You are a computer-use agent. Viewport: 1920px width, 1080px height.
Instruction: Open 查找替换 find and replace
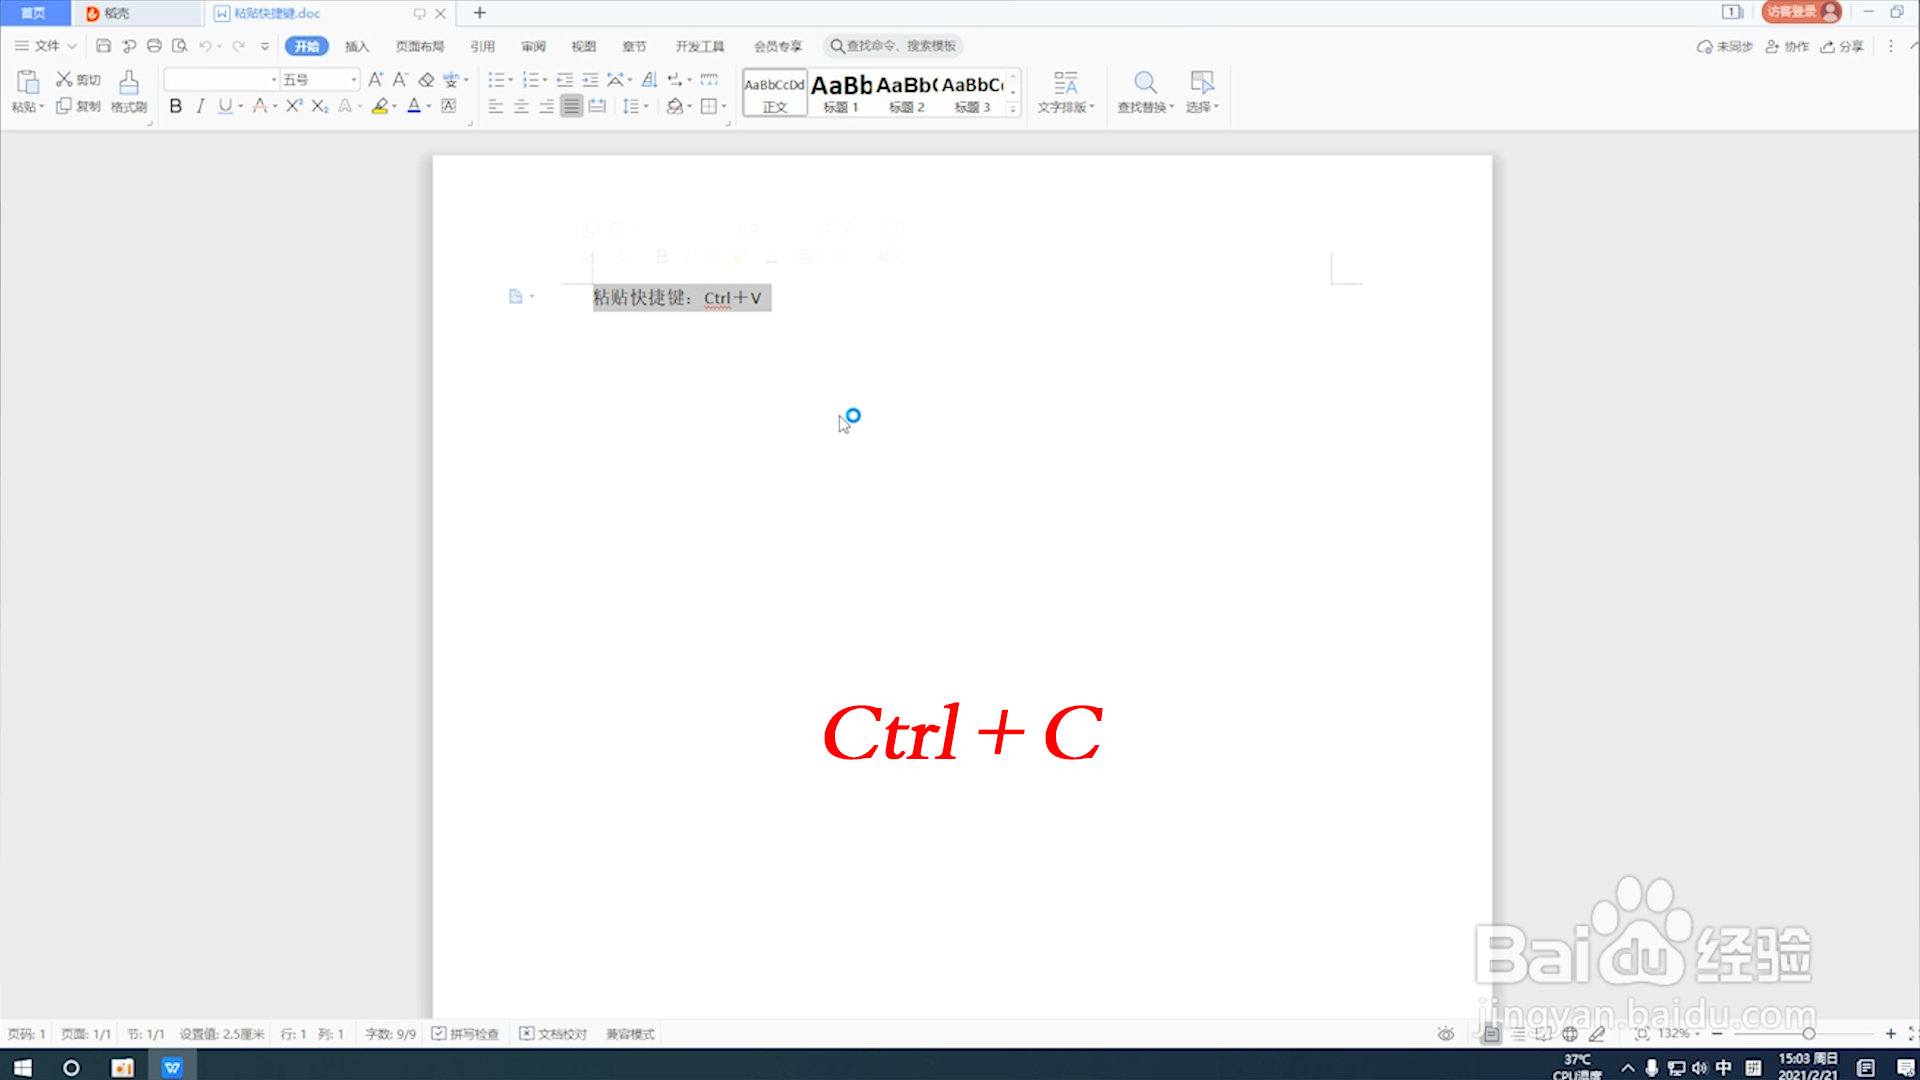pyautogui.click(x=1145, y=92)
